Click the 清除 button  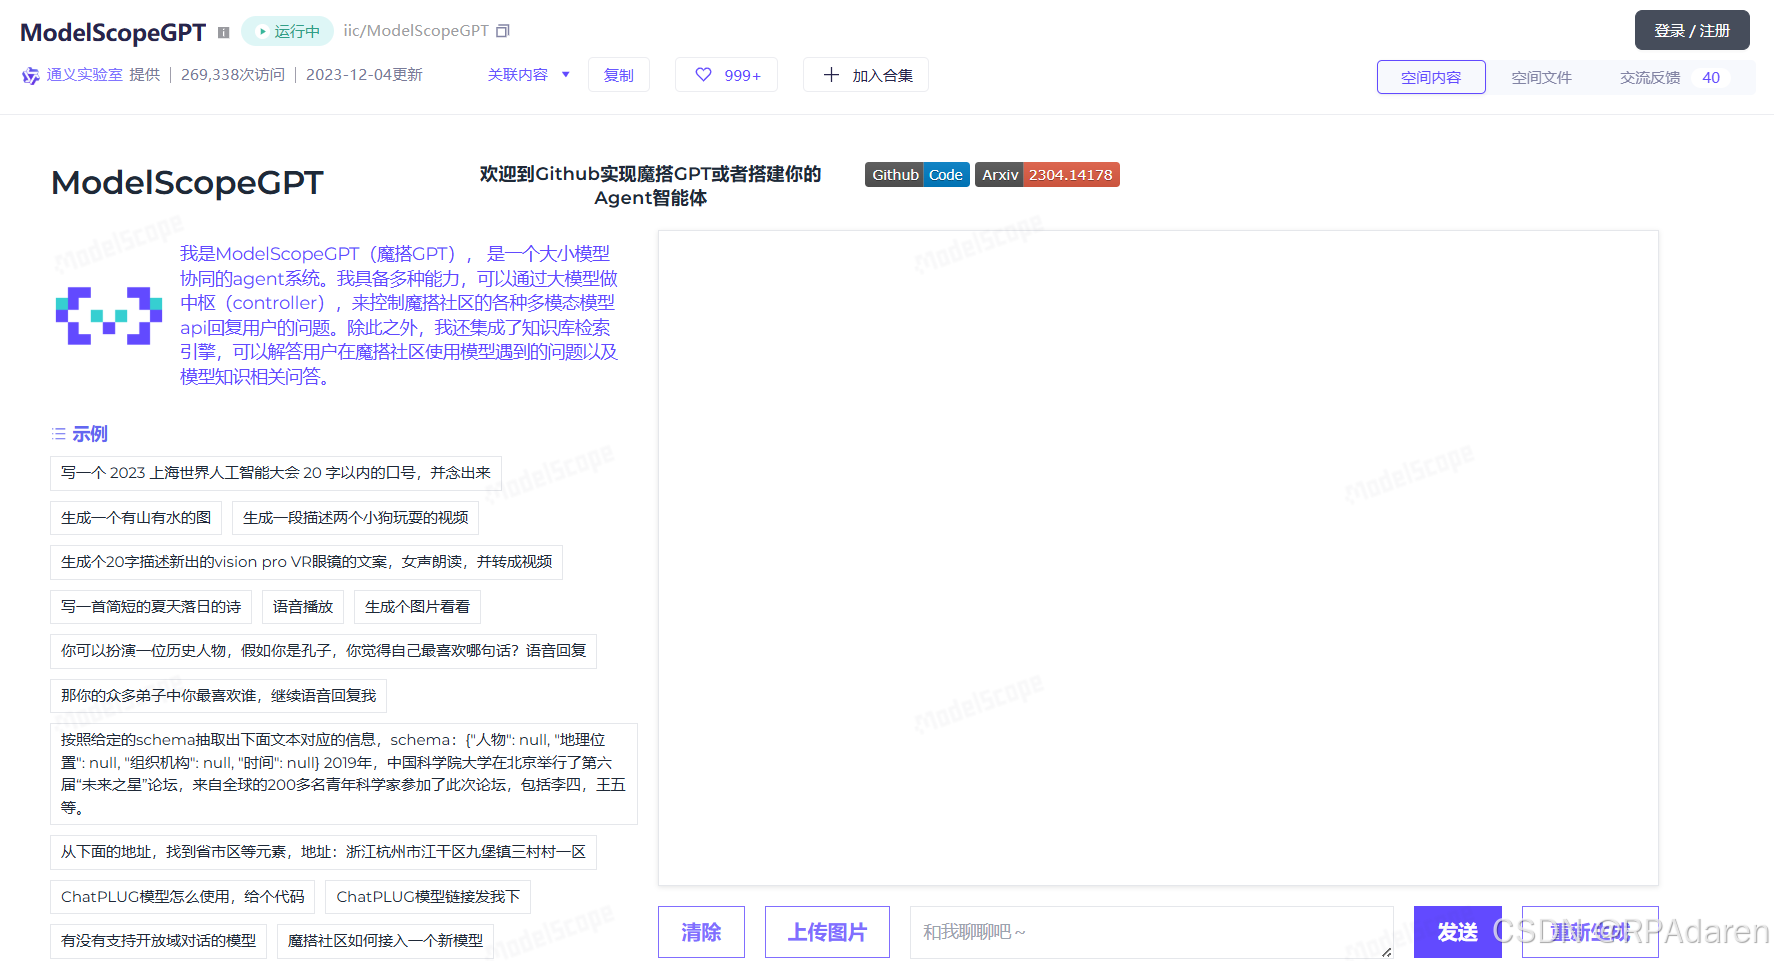tap(701, 932)
